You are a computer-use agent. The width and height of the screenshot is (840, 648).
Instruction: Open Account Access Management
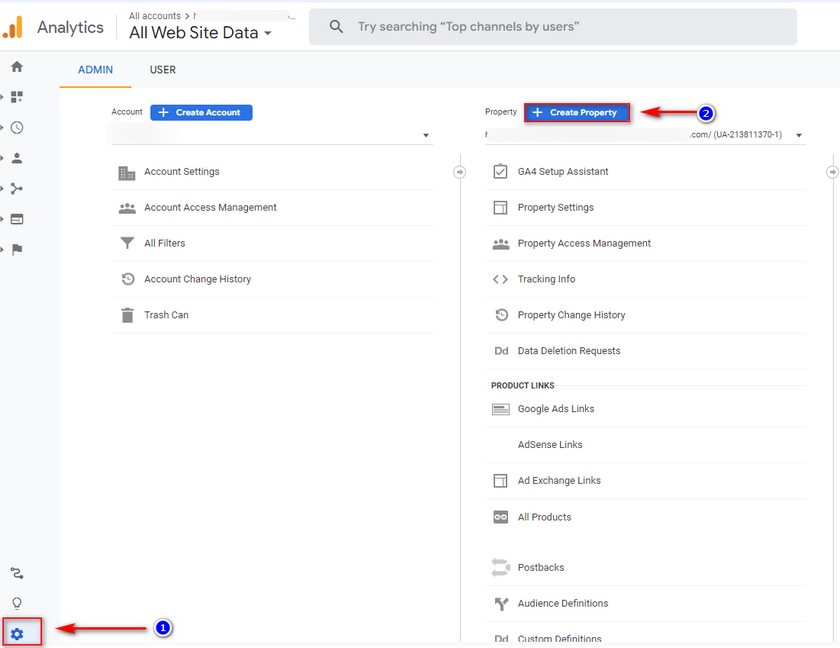tap(210, 207)
